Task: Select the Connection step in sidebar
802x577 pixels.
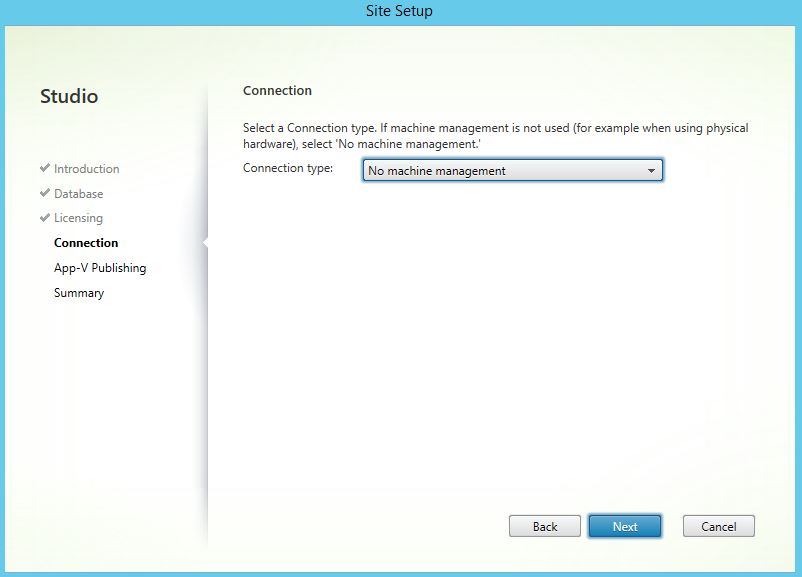Action: click(x=86, y=243)
